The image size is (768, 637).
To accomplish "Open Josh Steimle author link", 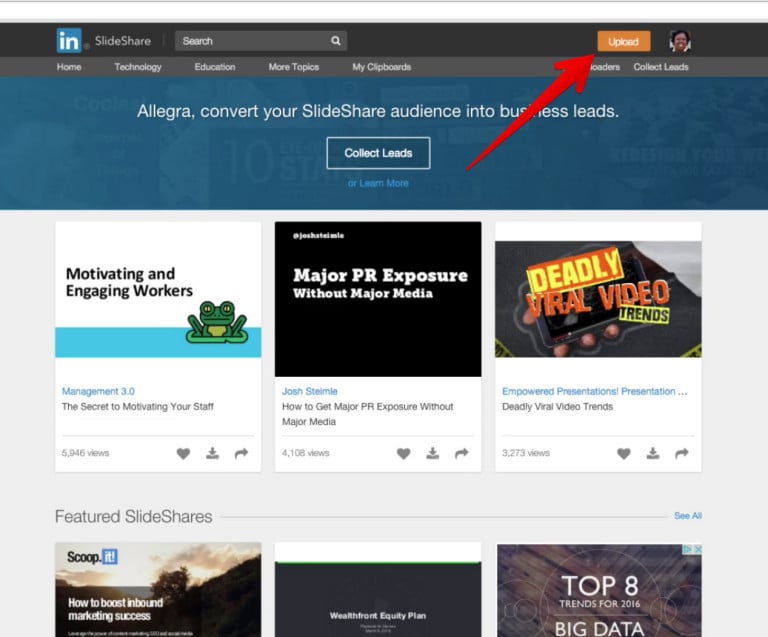I will click(310, 391).
